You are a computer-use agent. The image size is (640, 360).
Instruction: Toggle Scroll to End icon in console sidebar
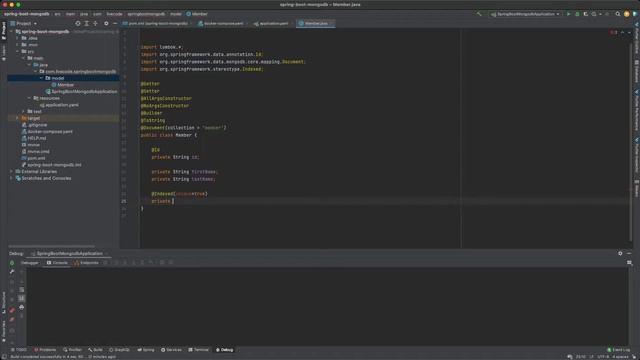(x=22, y=298)
